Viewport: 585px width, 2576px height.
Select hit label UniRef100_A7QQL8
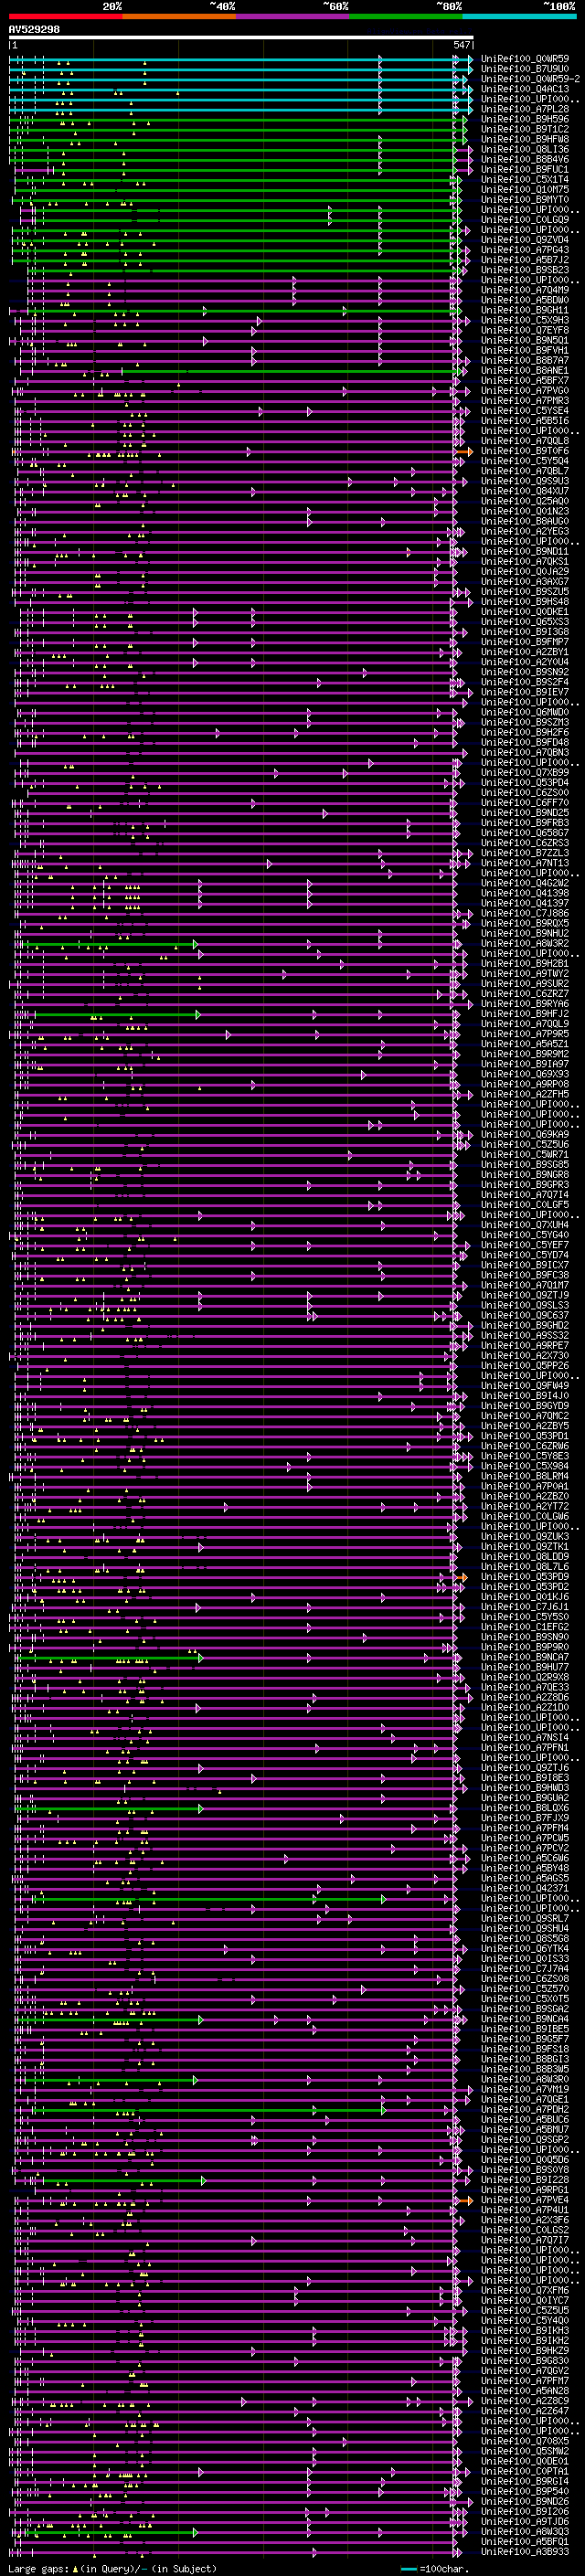525,441
